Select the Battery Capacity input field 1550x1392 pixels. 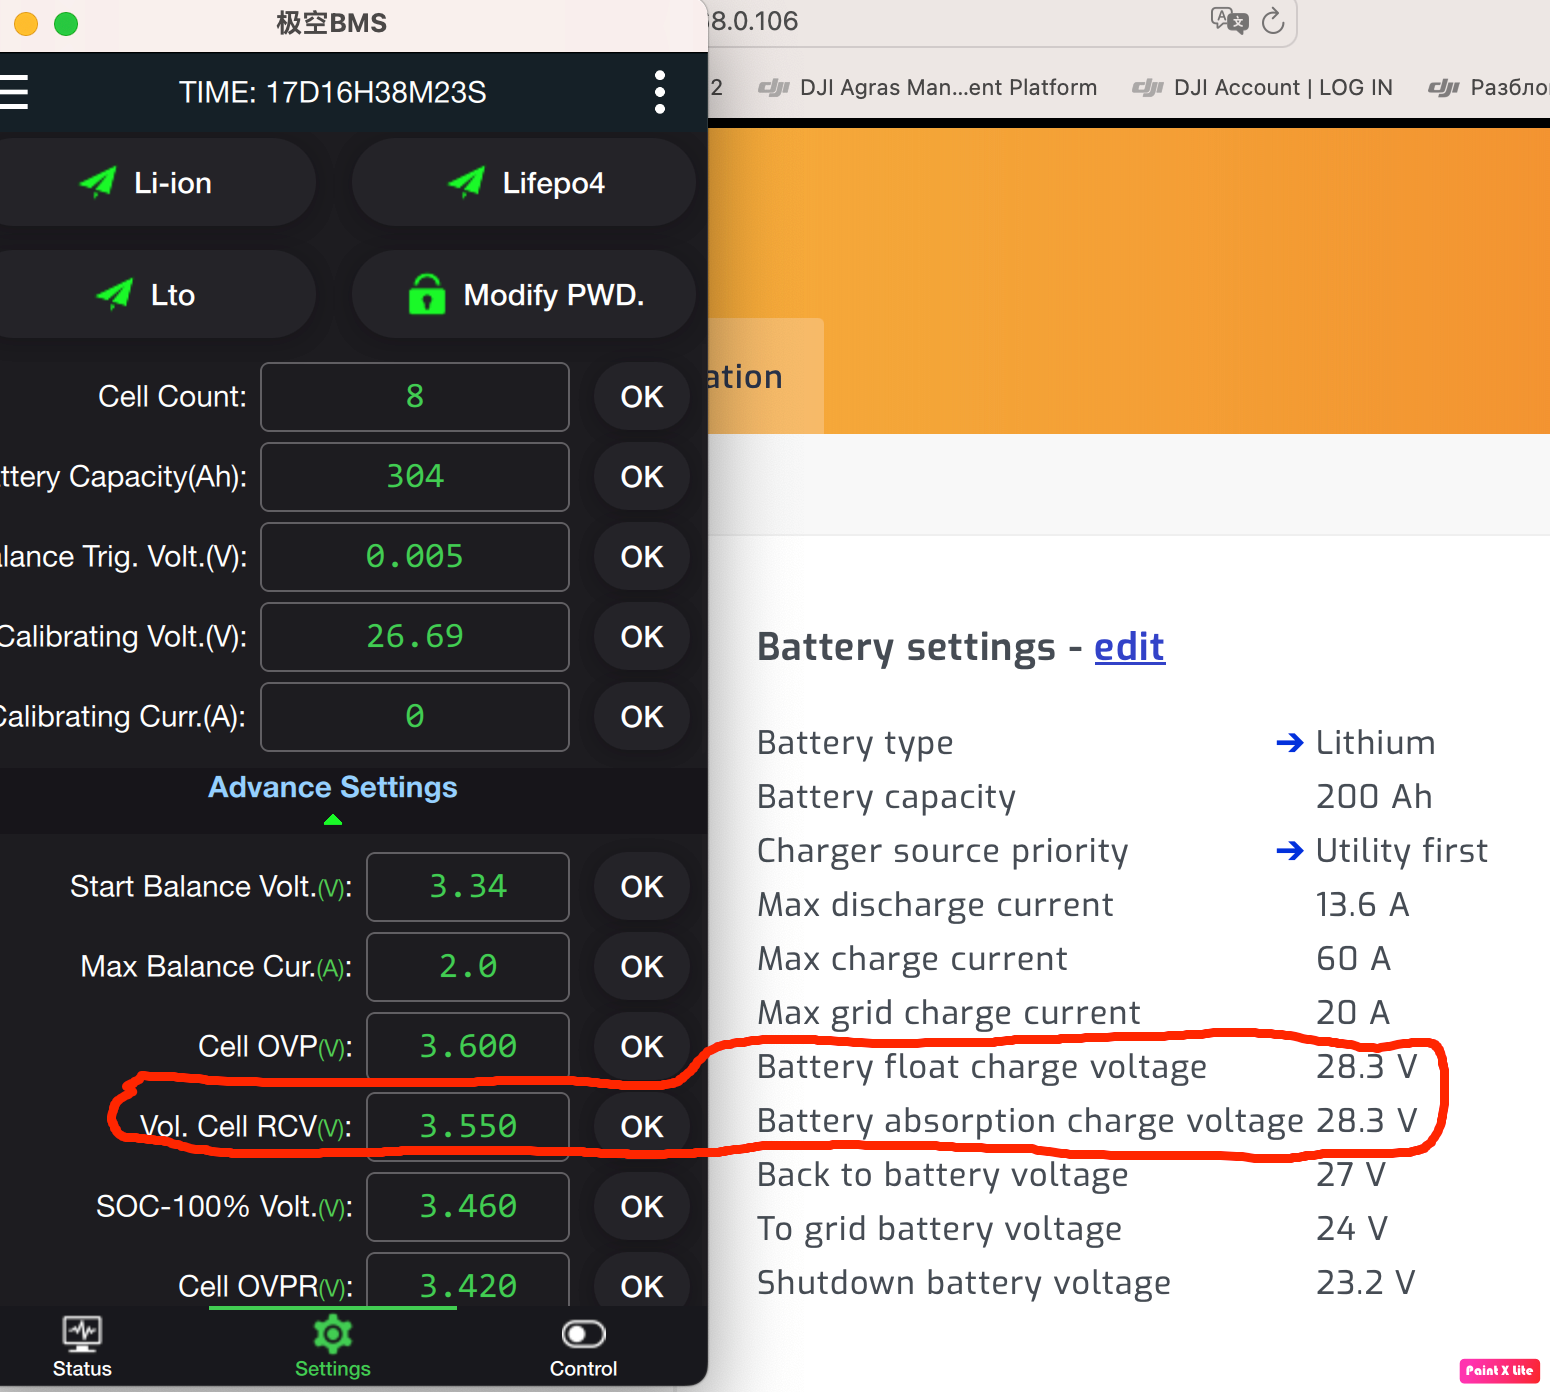(x=415, y=477)
